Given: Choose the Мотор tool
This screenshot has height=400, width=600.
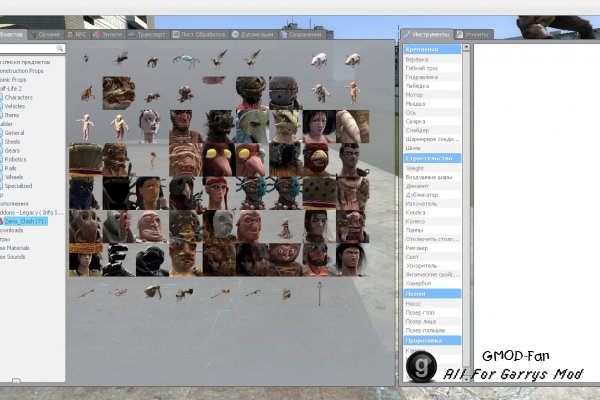Looking at the screenshot, I should click(x=432, y=95).
